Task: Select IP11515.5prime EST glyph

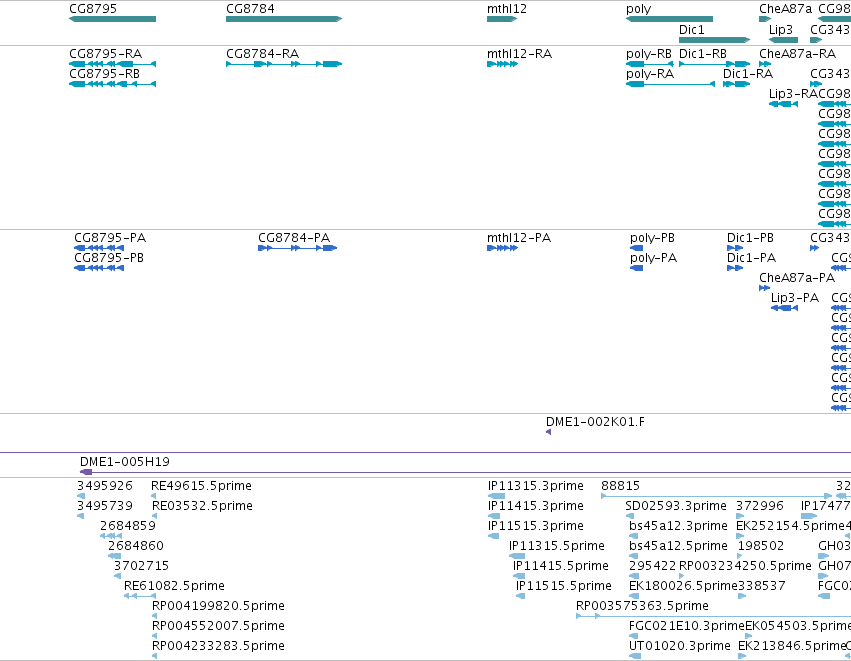Action: [520, 596]
